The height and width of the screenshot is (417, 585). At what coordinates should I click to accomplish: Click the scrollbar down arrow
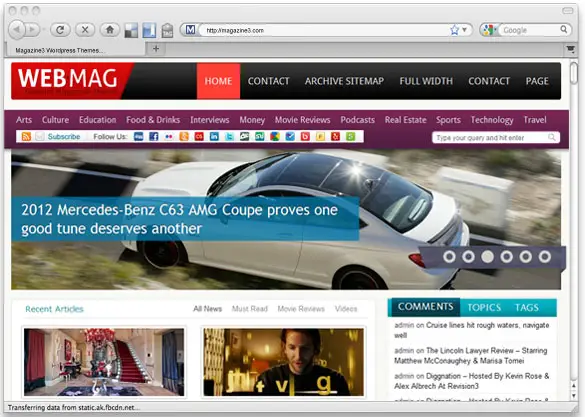[x=574, y=395]
